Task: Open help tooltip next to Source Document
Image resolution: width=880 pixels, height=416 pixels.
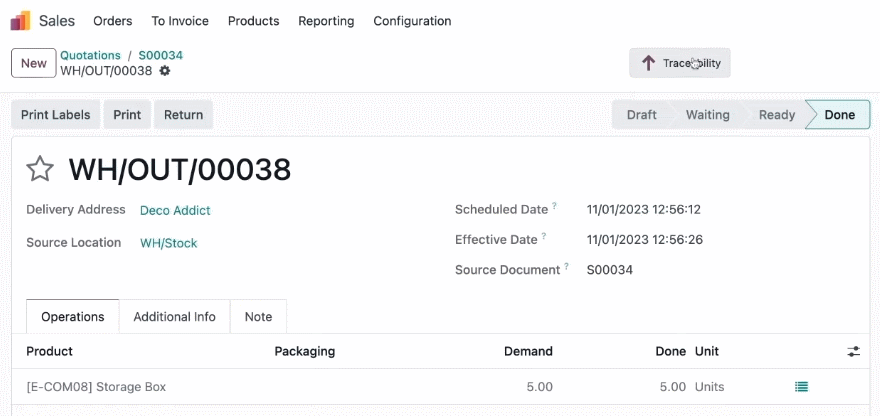Action: [x=566, y=267]
